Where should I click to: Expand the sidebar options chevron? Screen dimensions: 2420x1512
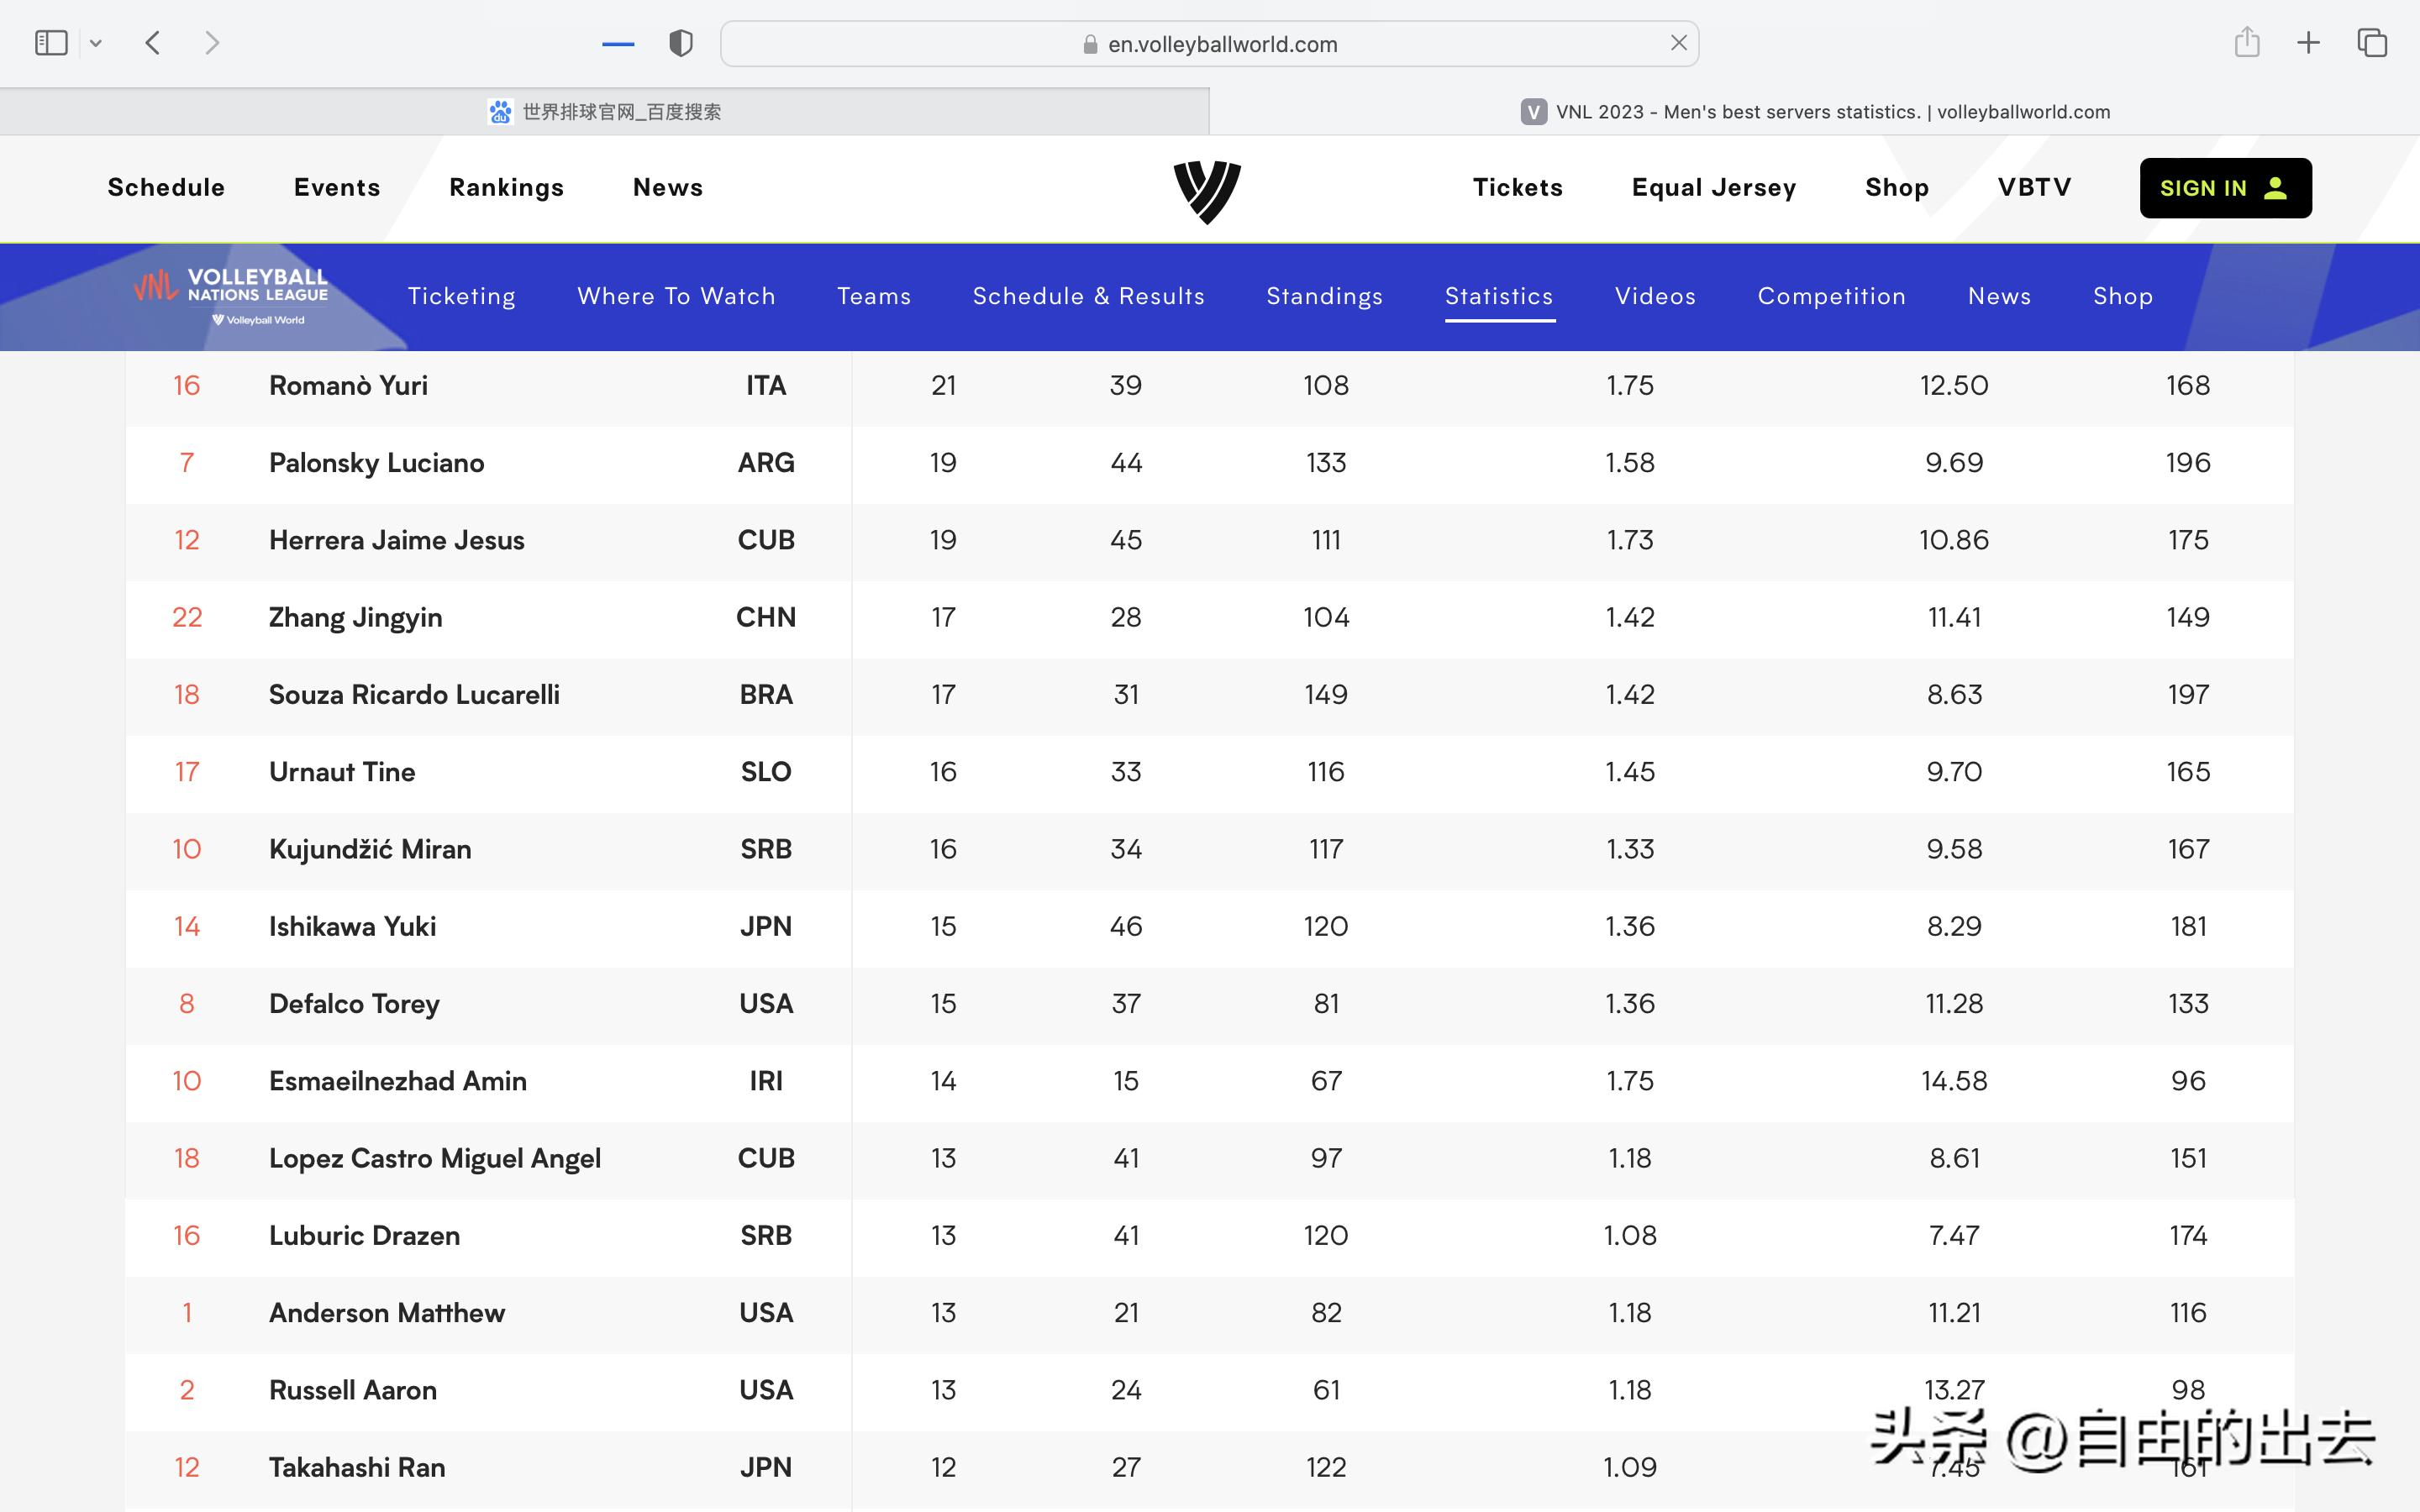(x=96, y=43)
